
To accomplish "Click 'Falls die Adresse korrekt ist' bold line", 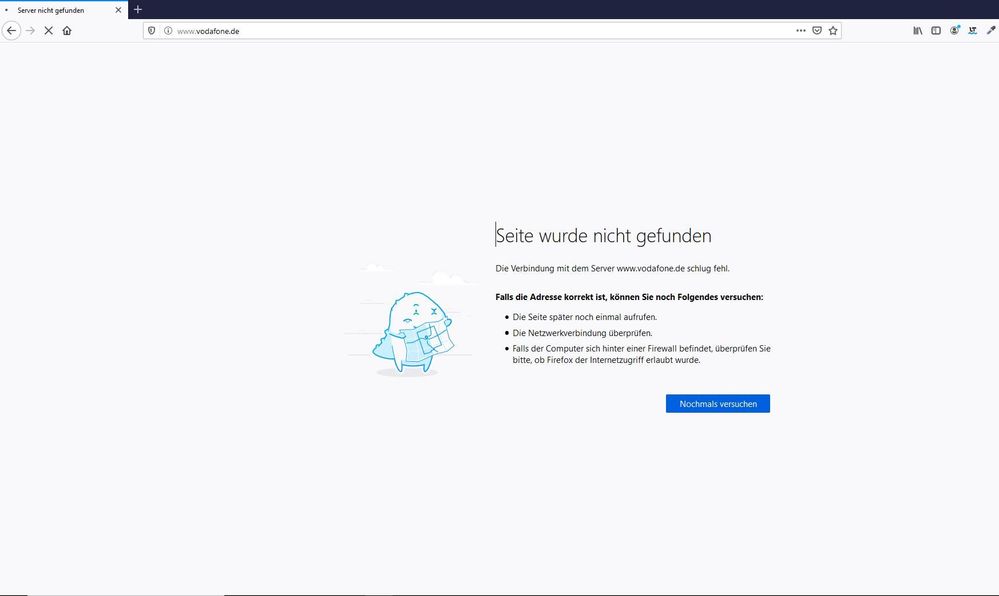I will point(629,297).
